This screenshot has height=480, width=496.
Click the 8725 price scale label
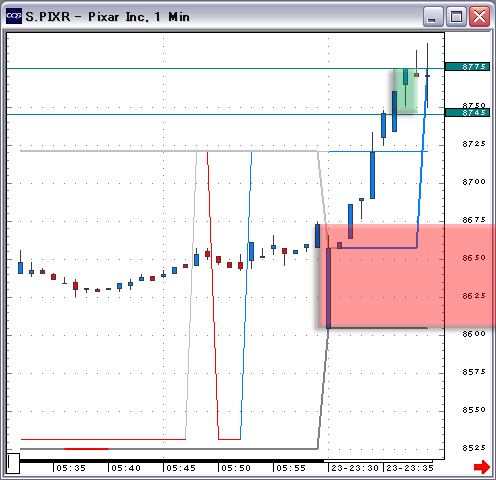(474, 144)
